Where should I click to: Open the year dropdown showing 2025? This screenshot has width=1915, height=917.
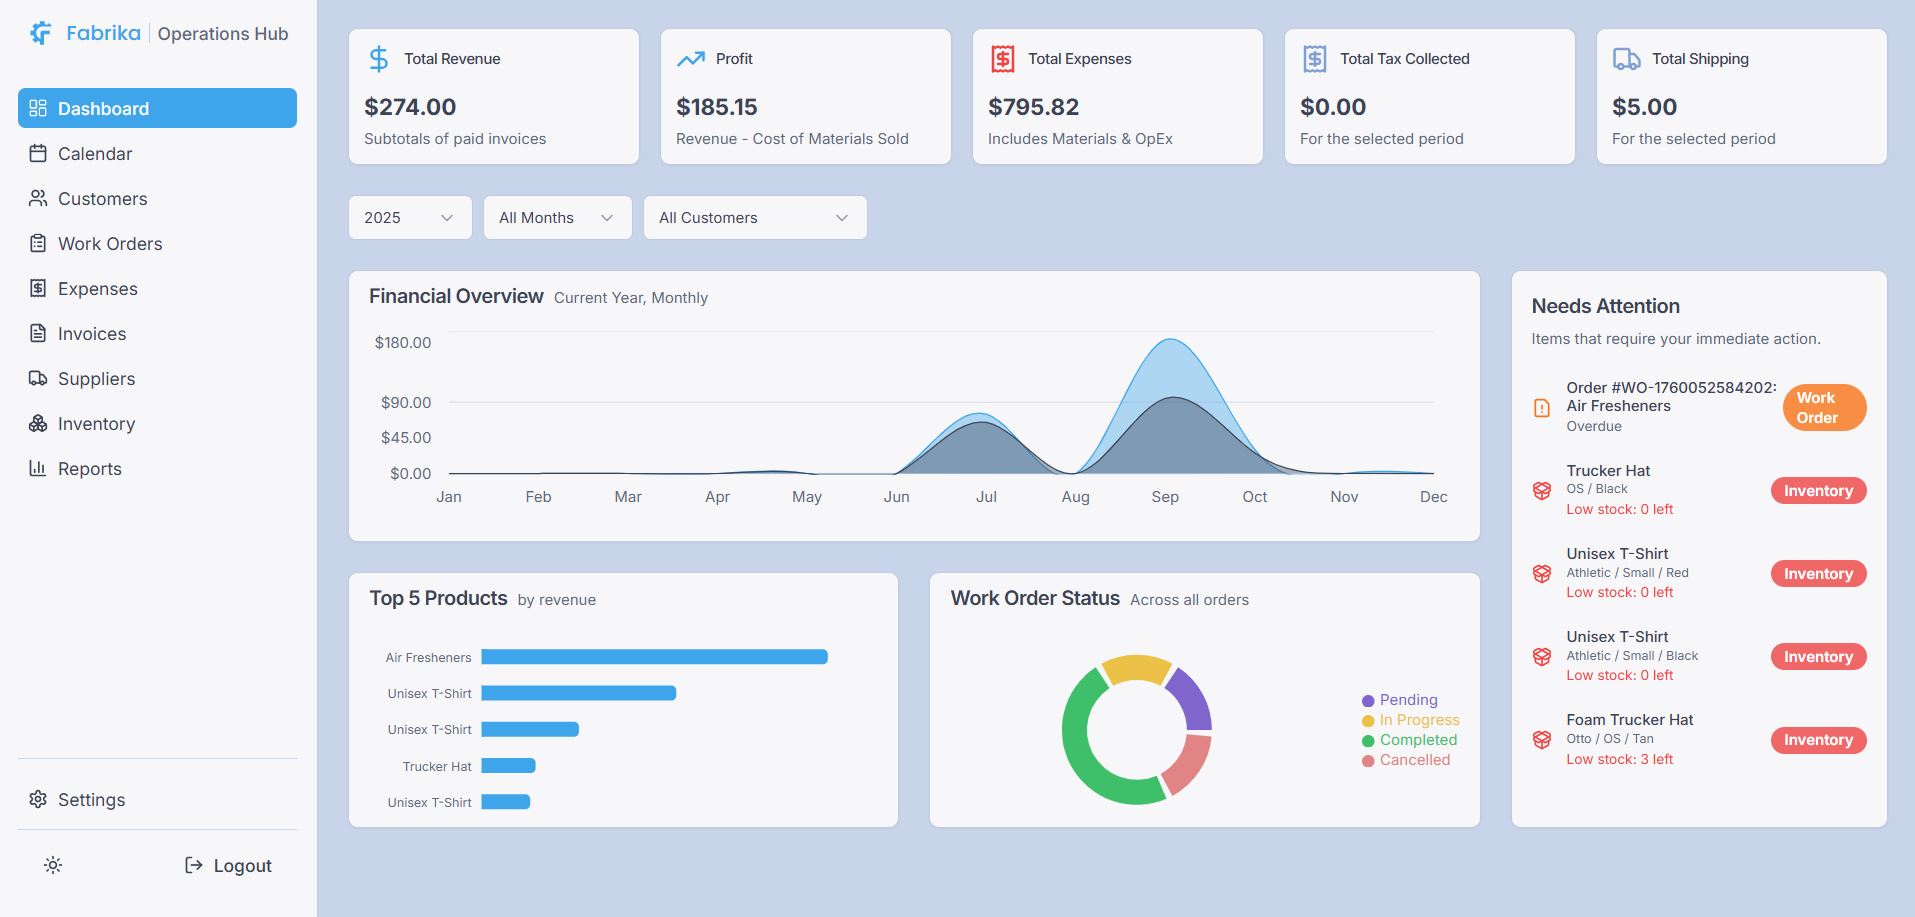[409, 217]
